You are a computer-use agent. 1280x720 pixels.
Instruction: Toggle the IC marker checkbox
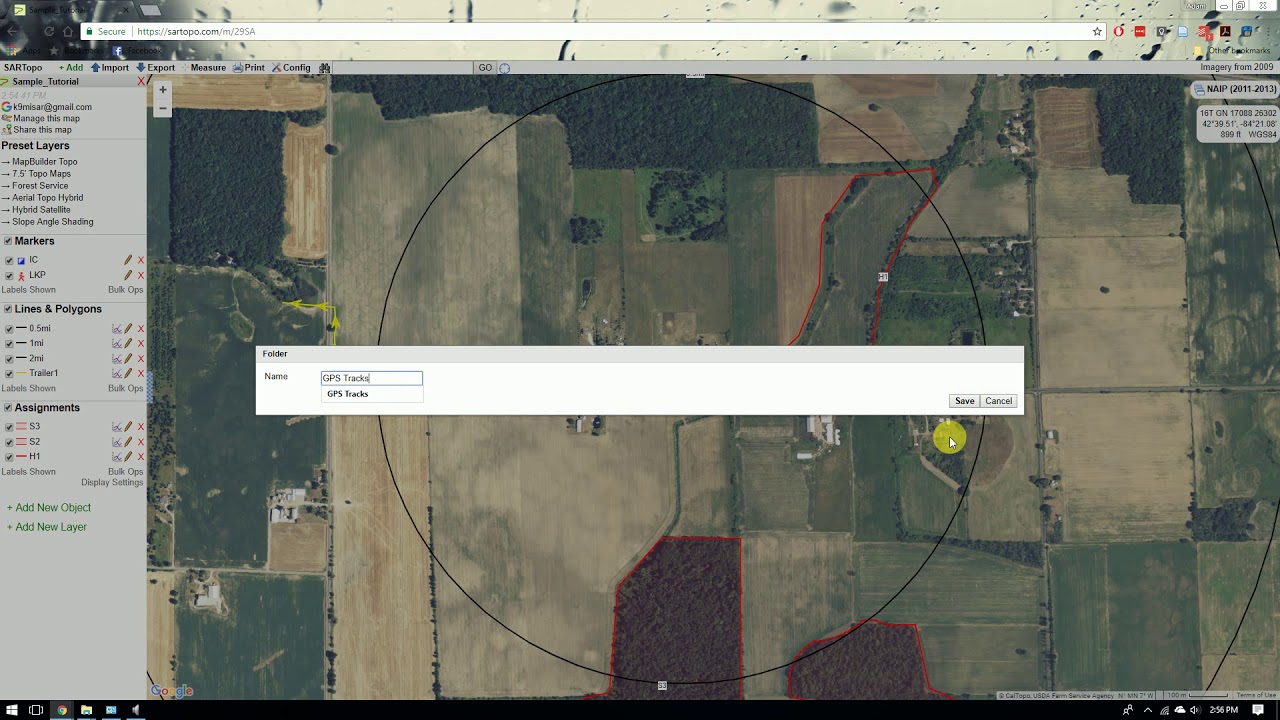tap(9, 260)
